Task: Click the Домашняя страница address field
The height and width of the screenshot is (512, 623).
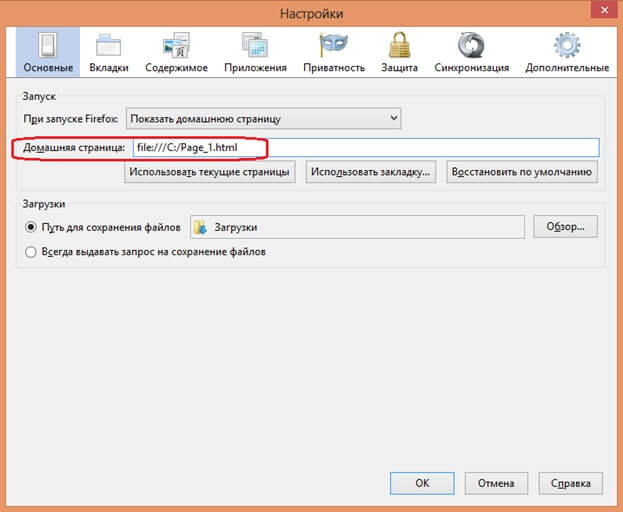Action: (366, 148)
